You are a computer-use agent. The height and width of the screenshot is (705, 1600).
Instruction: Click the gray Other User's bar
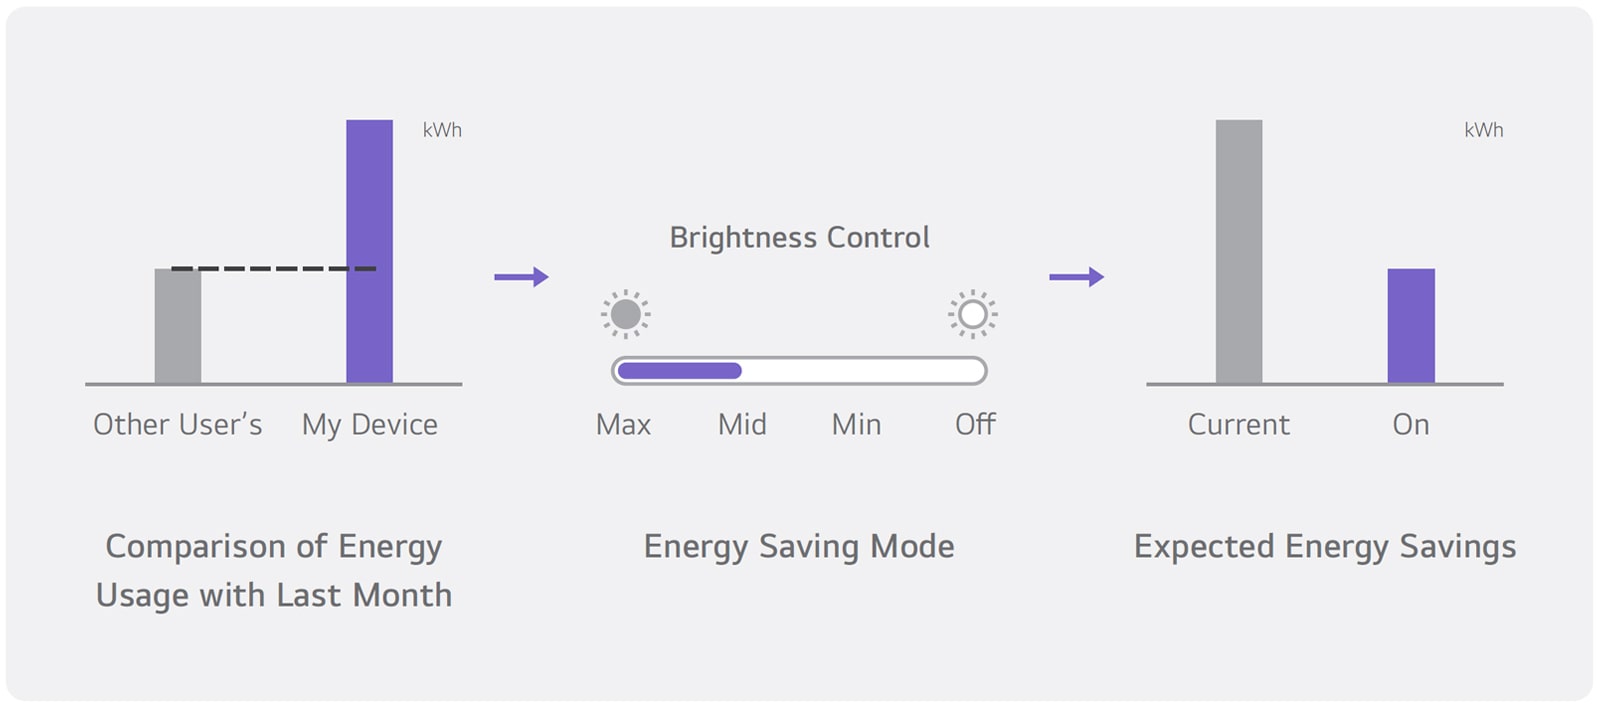pos(177,326)
